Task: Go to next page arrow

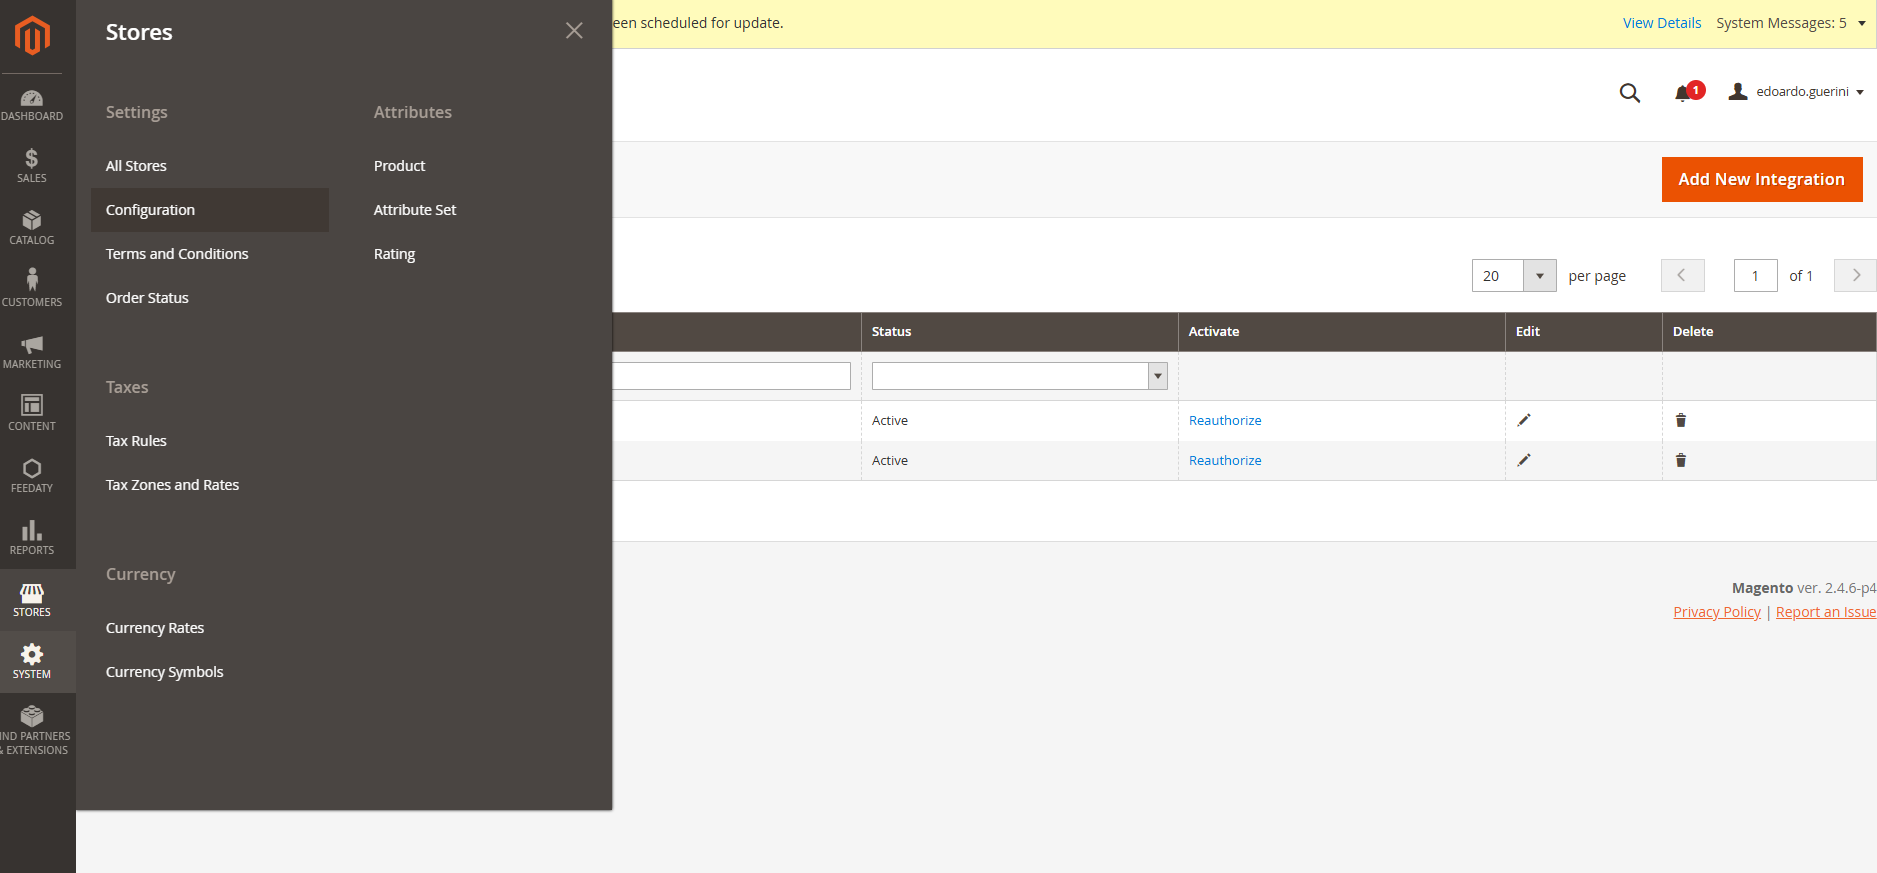Action: [x=1855, y=275]
